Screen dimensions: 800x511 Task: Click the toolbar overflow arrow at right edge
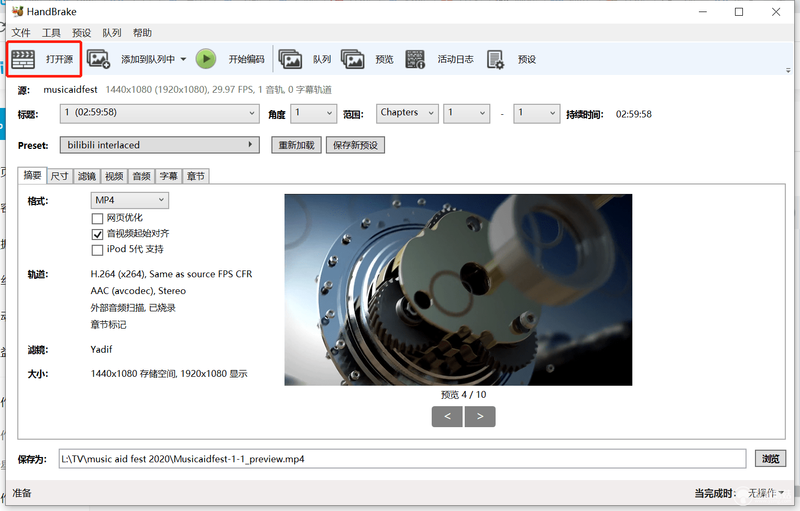coord(788,70)
